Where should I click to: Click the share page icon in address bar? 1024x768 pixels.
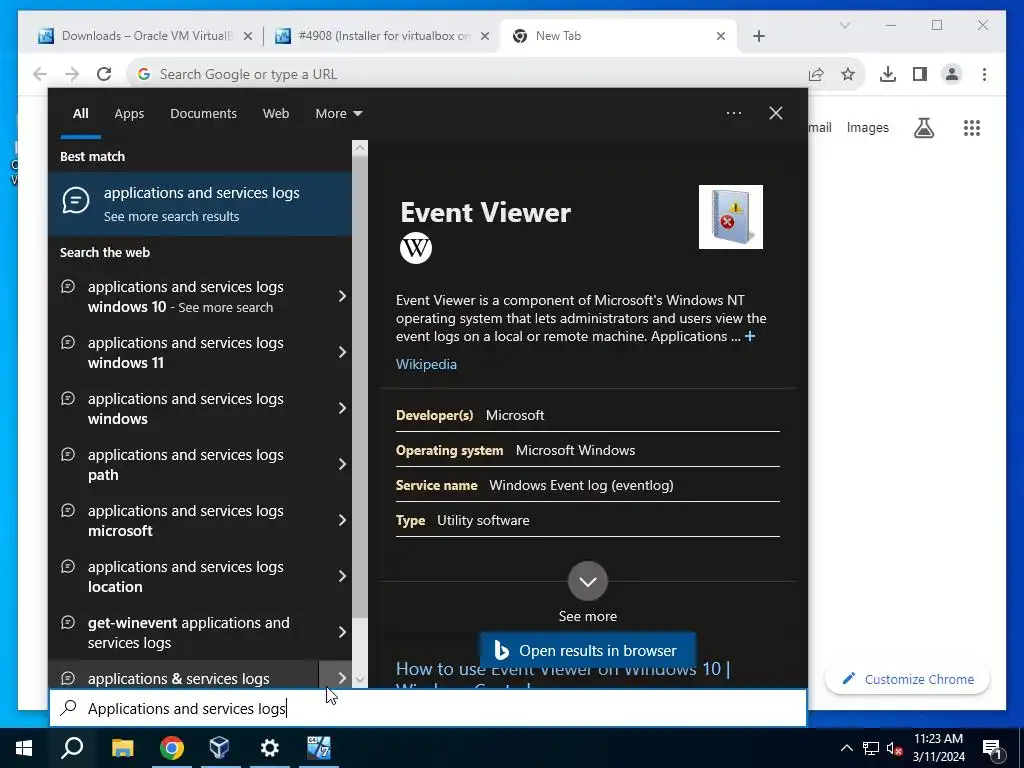(816, 74)
